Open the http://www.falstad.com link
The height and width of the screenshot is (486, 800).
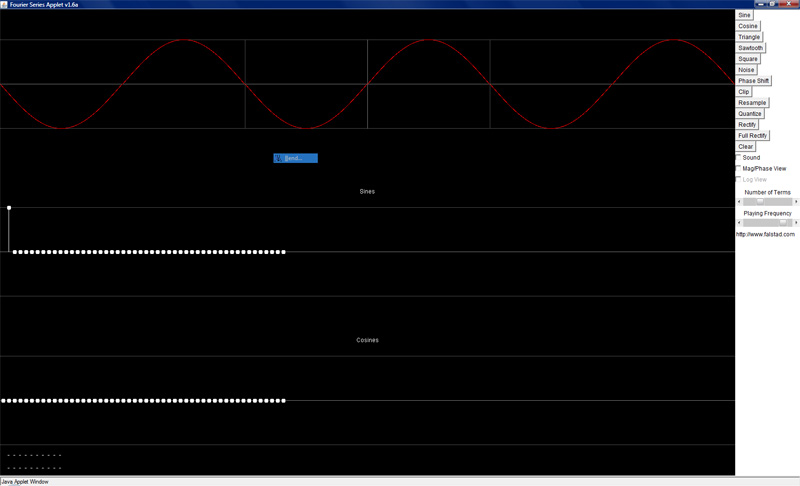point(765,235)
